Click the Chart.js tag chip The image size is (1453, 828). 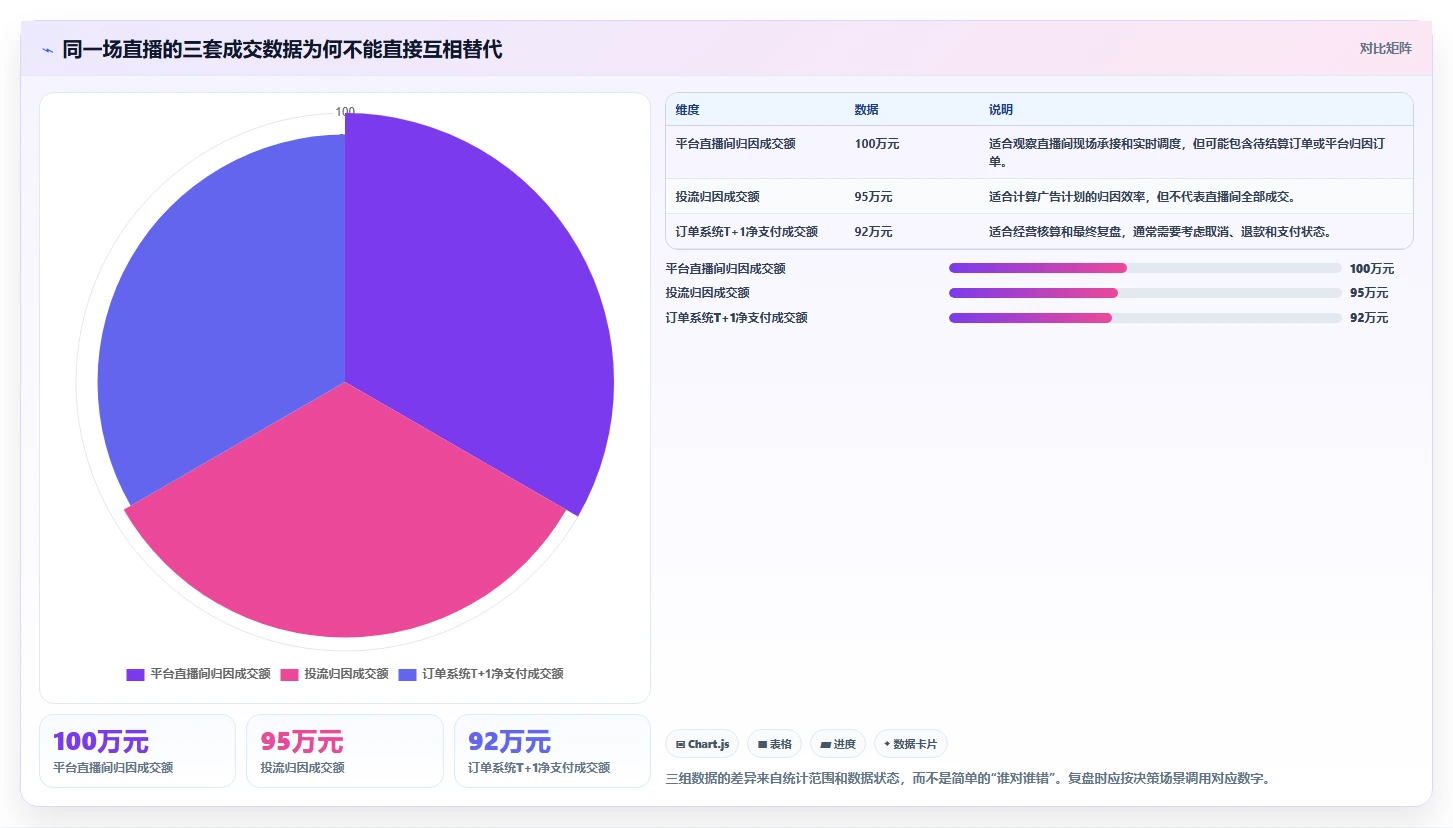pyautogui.click(x=702, y=744)
